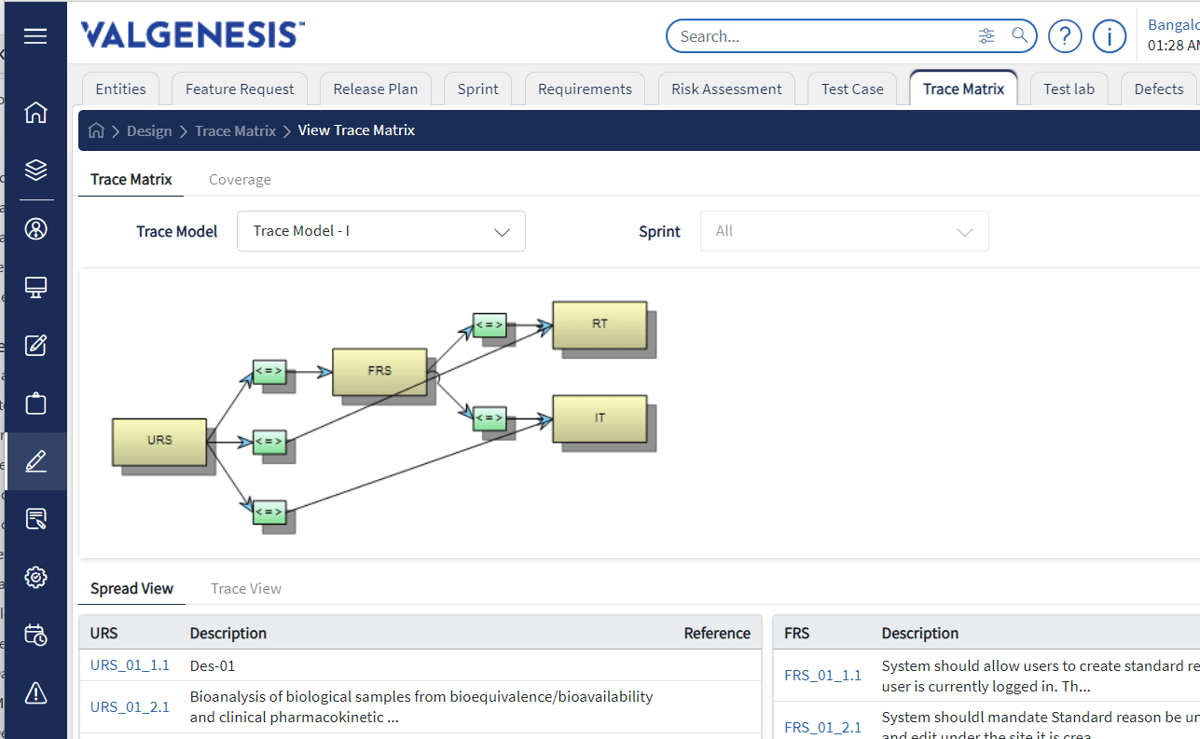This screenshot has height=739, width=1200.
Task: Click the help question mark icon
Action: [x=1065, y=35]
